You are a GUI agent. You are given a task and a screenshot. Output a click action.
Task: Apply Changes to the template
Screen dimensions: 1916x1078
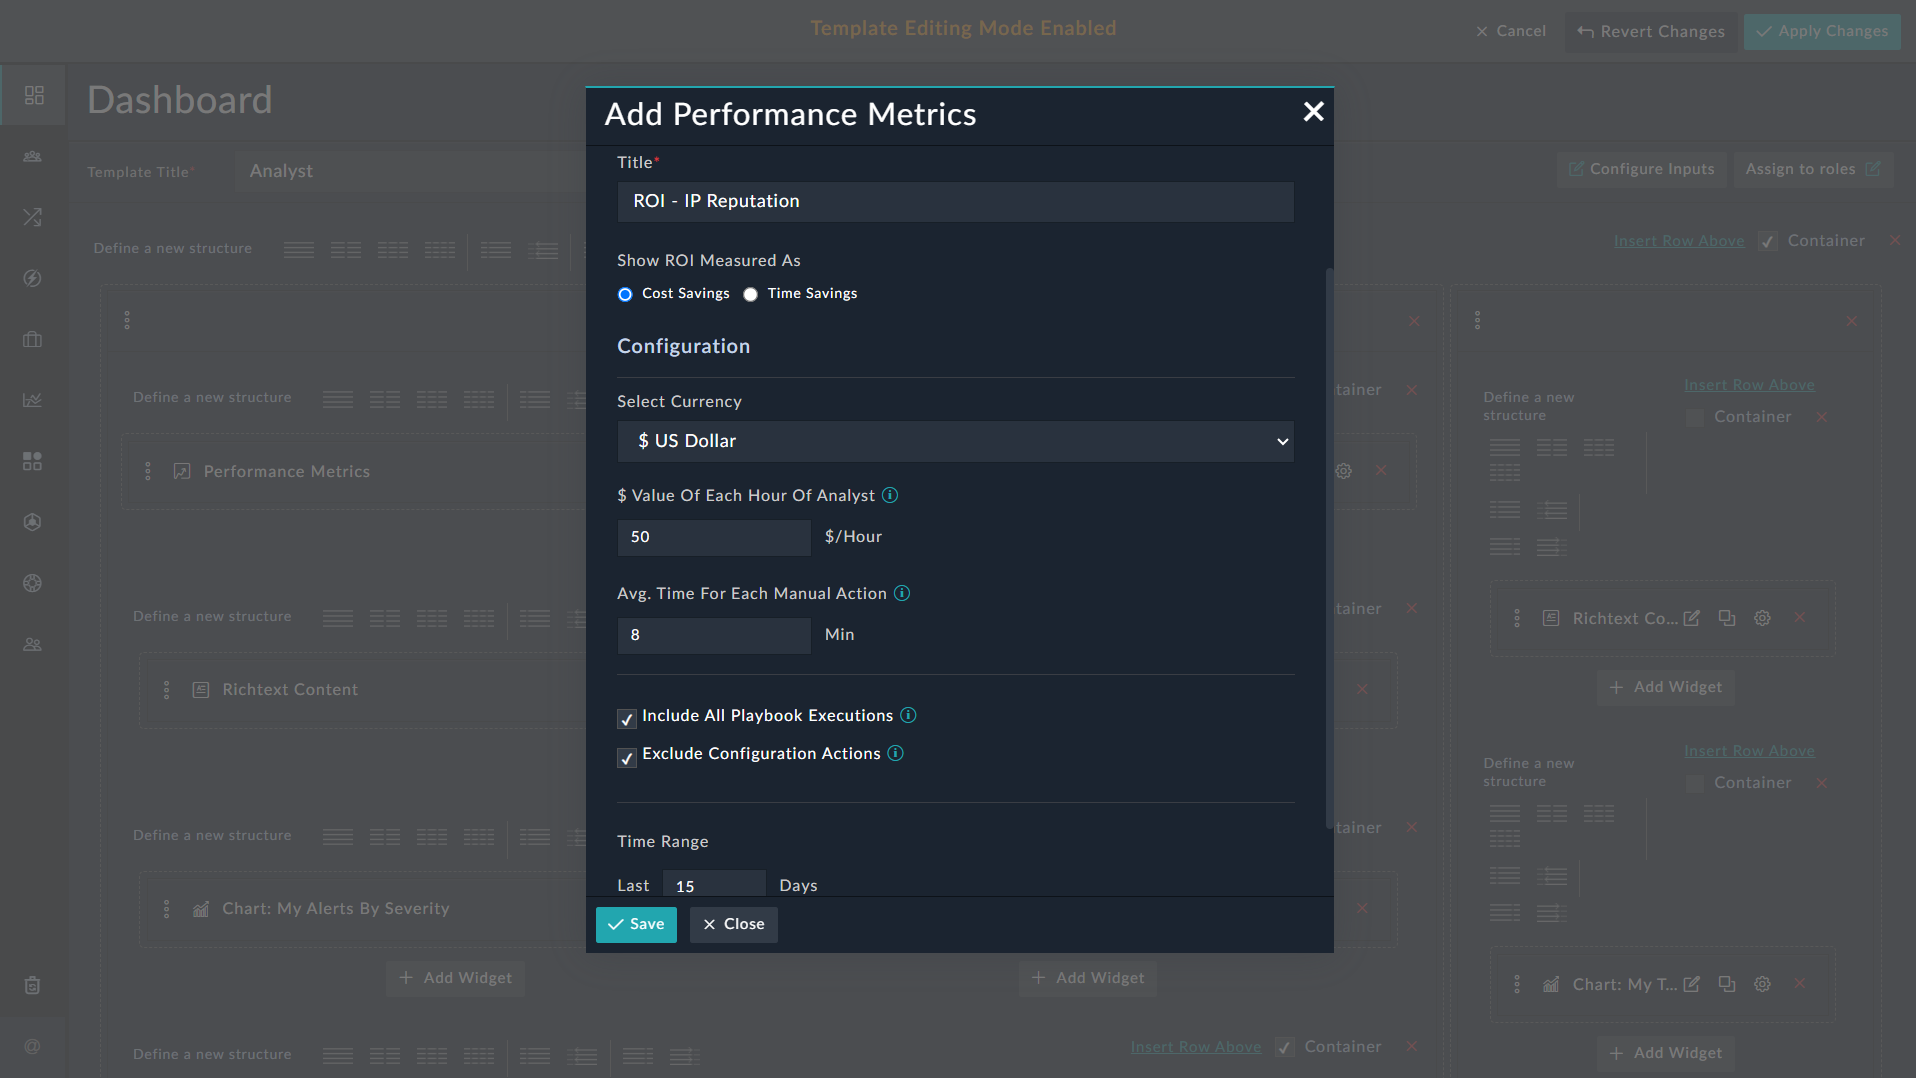tap(1821, 31)
